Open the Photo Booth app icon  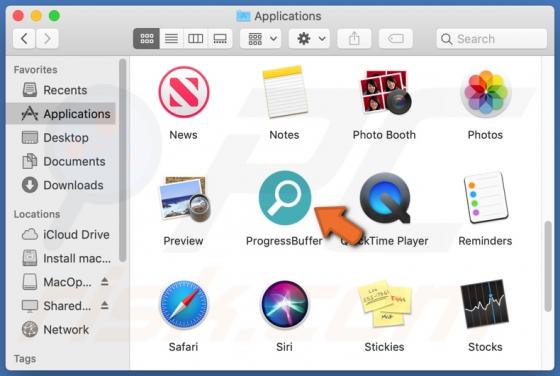tap(385, 92)
